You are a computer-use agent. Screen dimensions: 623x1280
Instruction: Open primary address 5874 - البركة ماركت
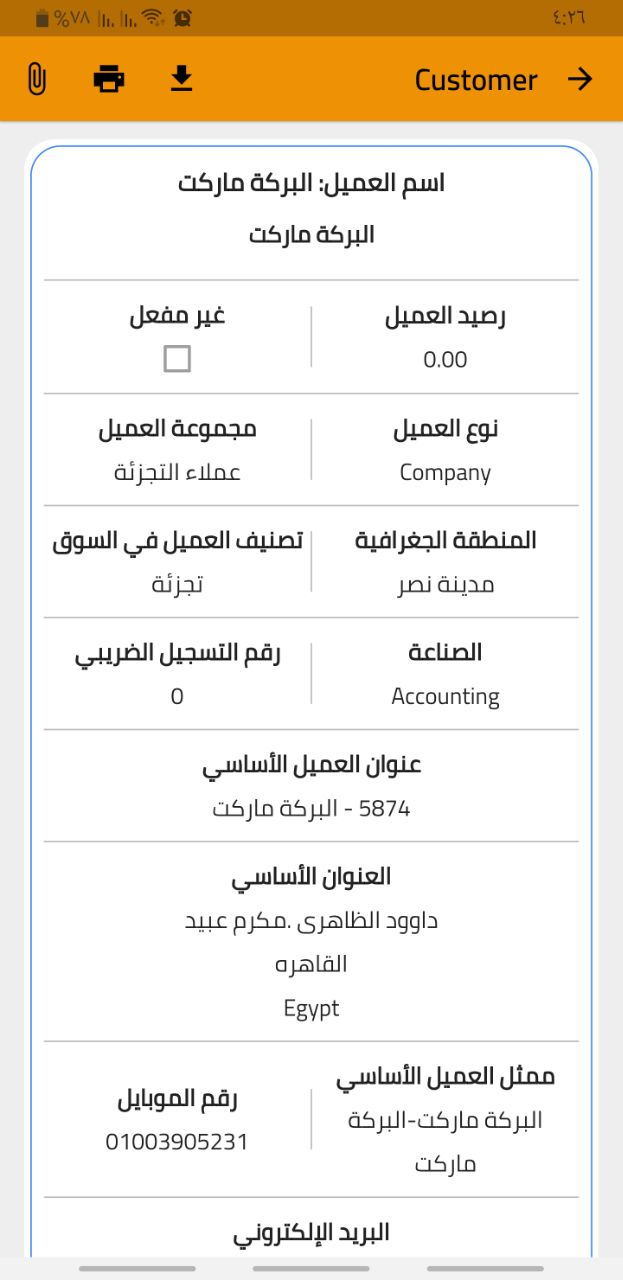[311, 808]
